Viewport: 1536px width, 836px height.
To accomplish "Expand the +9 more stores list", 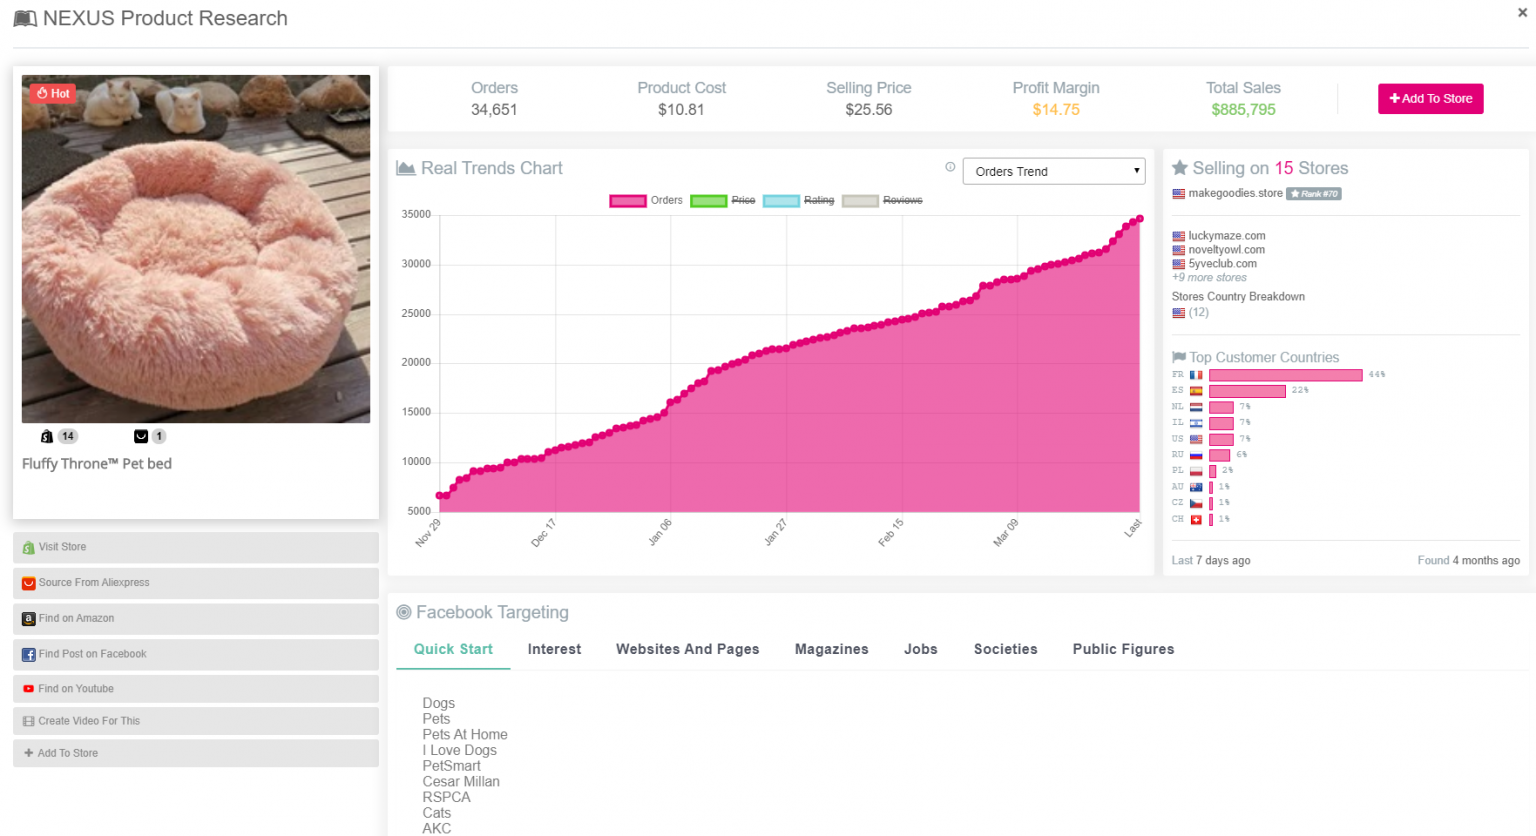I will click(x=1210, y=278).
